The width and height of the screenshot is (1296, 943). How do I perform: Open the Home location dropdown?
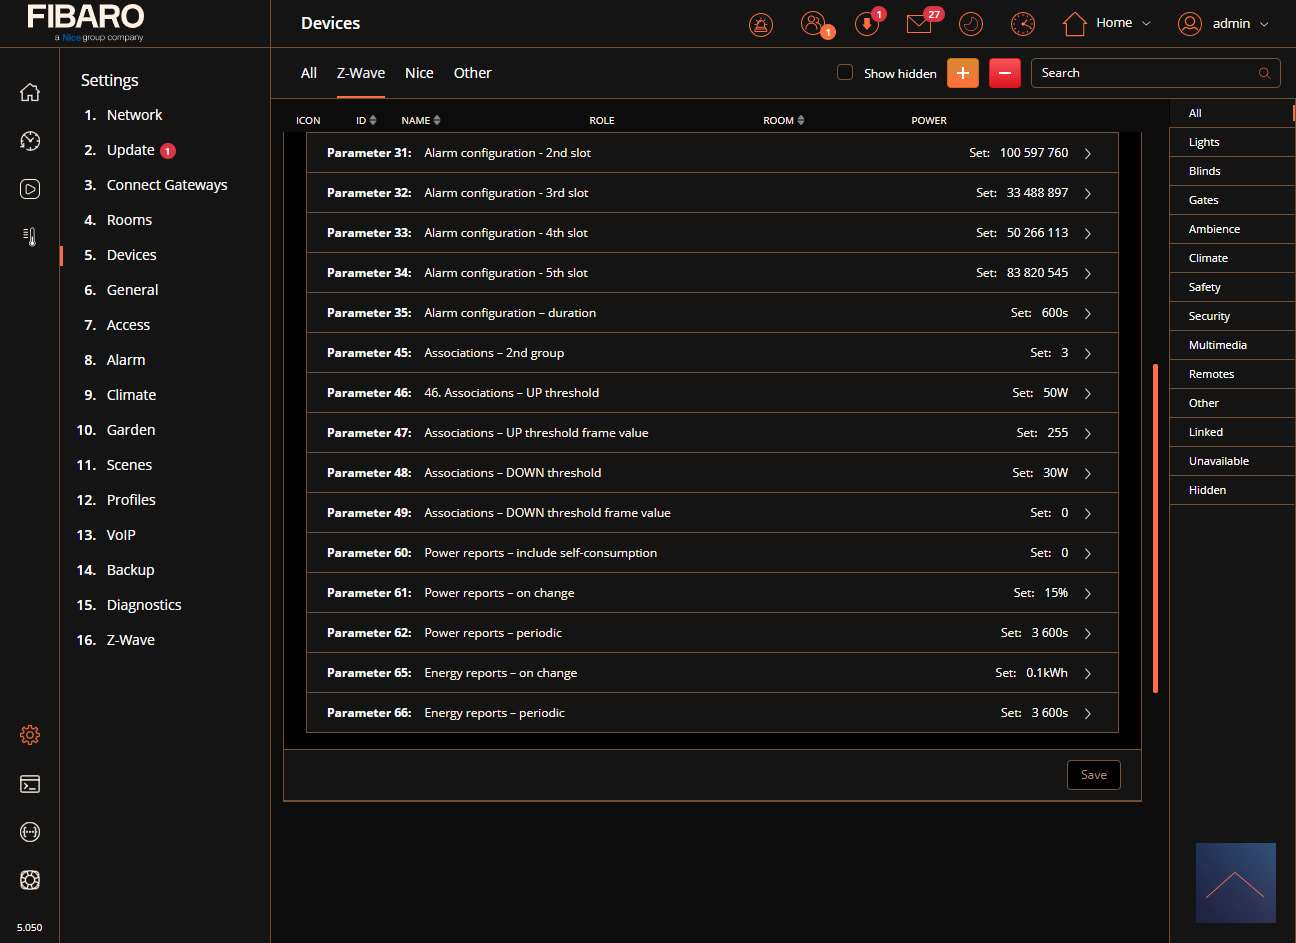pos(1107,23)
